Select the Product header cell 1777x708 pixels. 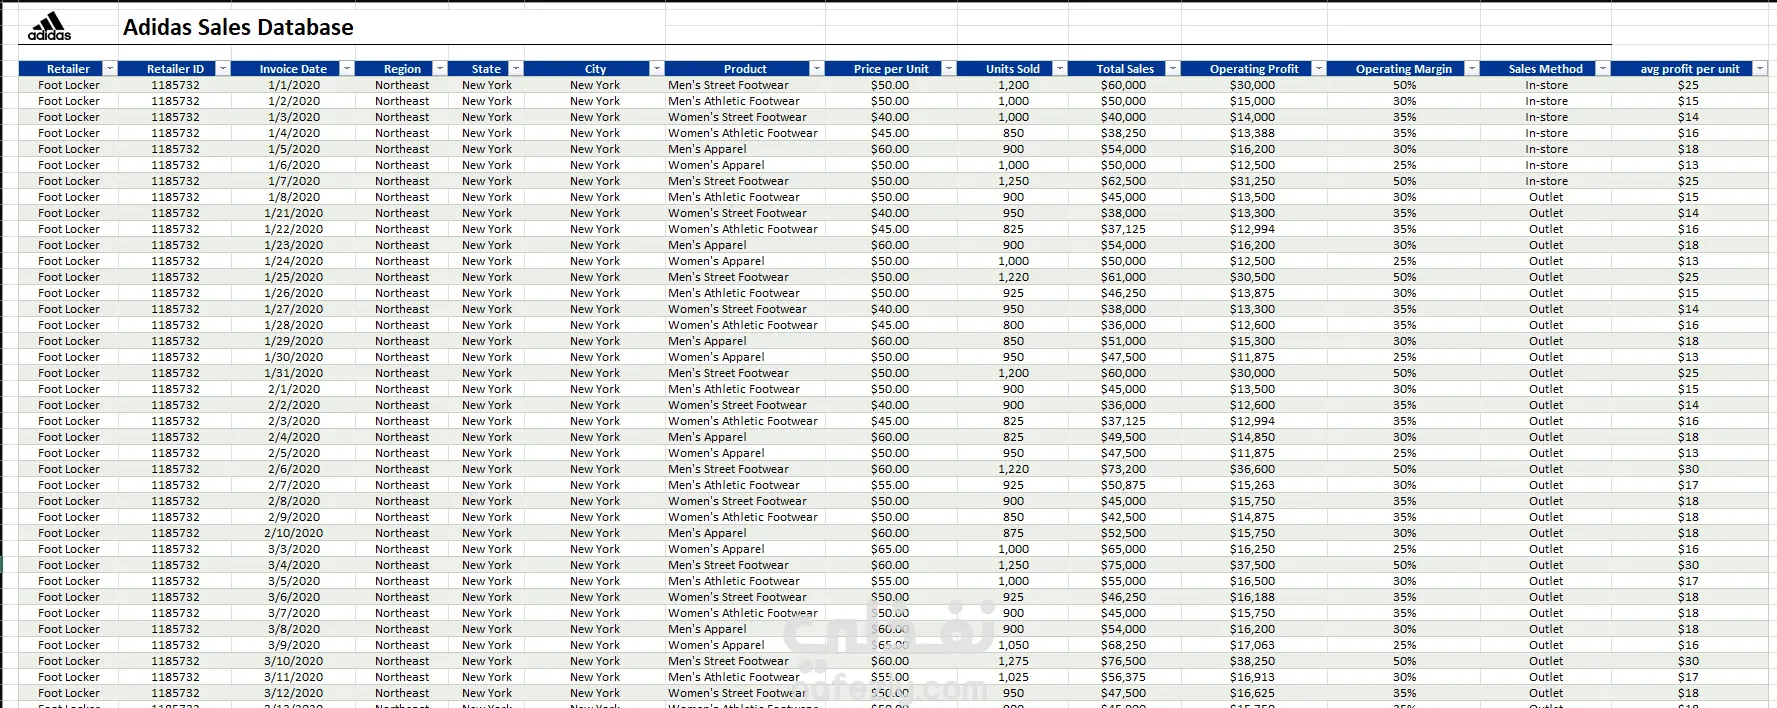745,69
